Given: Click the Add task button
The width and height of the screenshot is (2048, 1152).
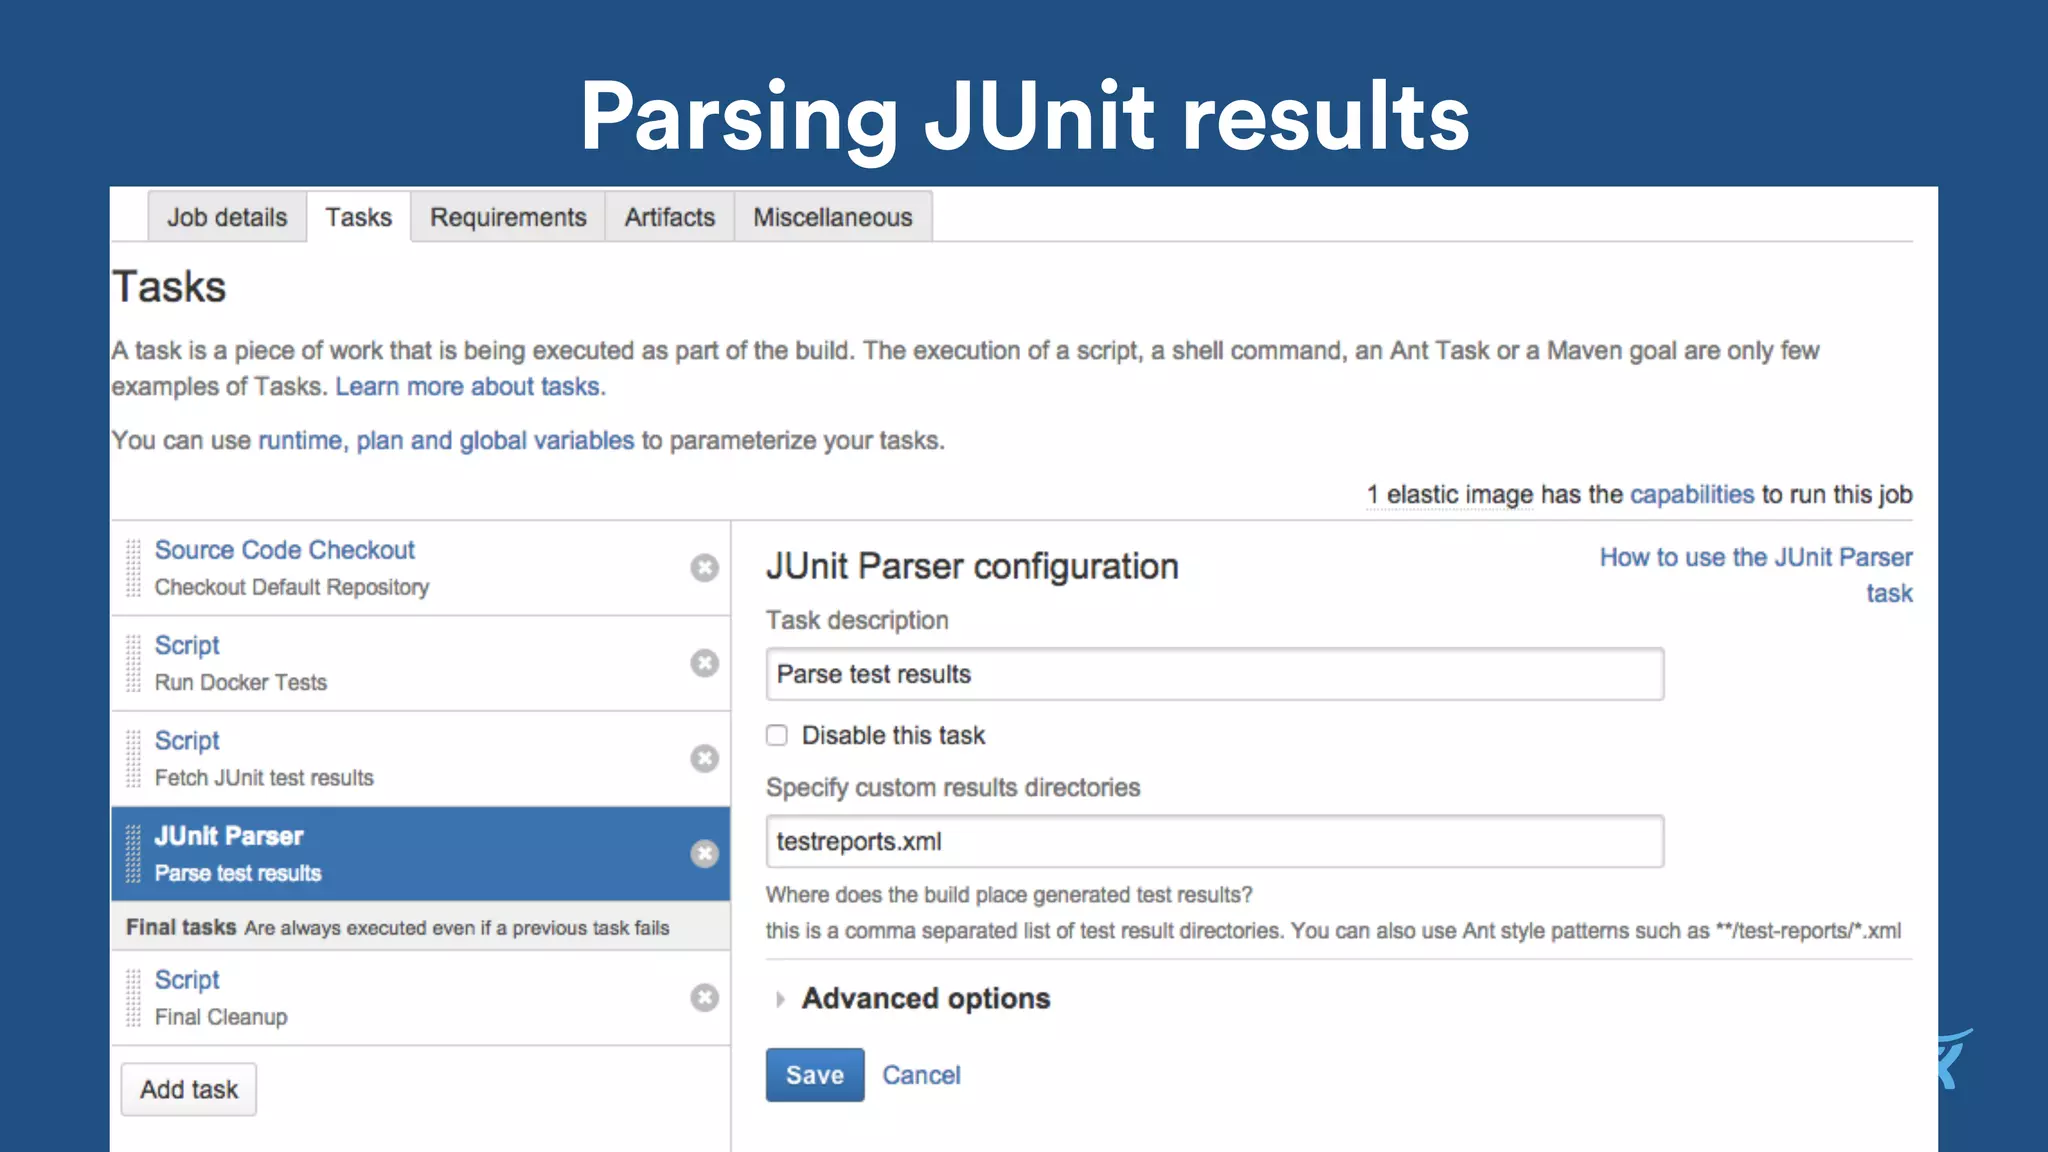Looking at the screenshot, I should pyautogui.click(x=189, y=1089).
